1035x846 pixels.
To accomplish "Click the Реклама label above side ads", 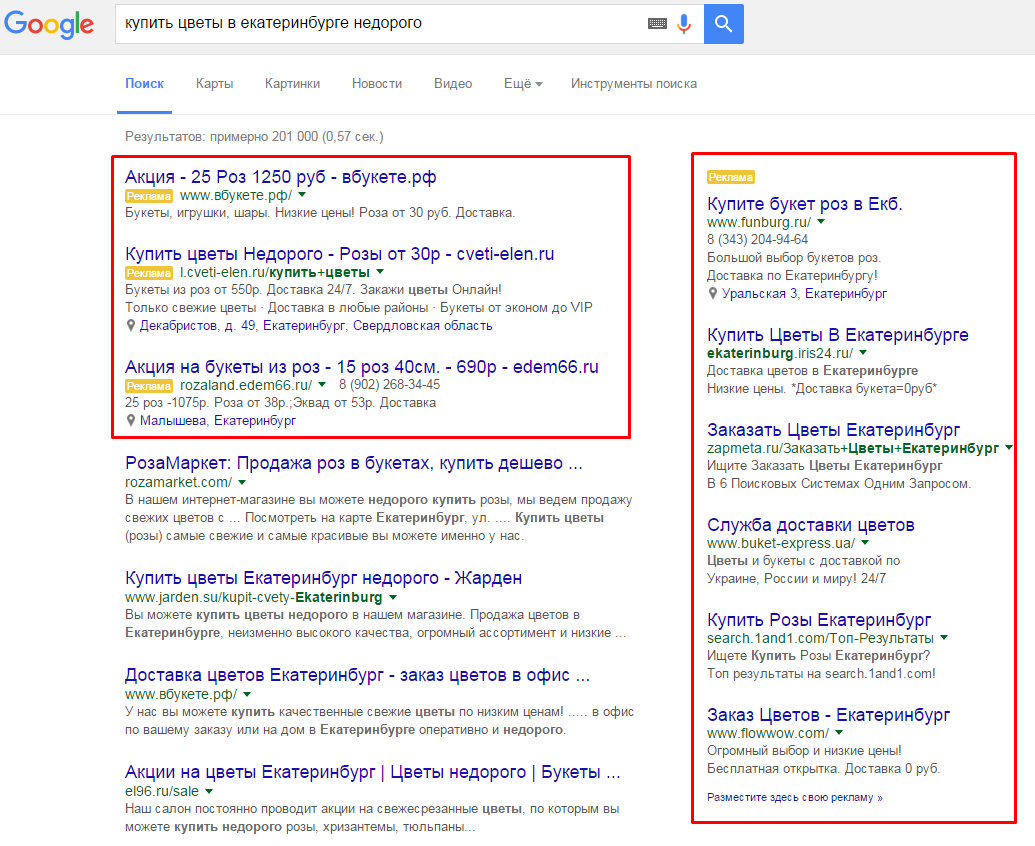I will [x=731, y=177].
